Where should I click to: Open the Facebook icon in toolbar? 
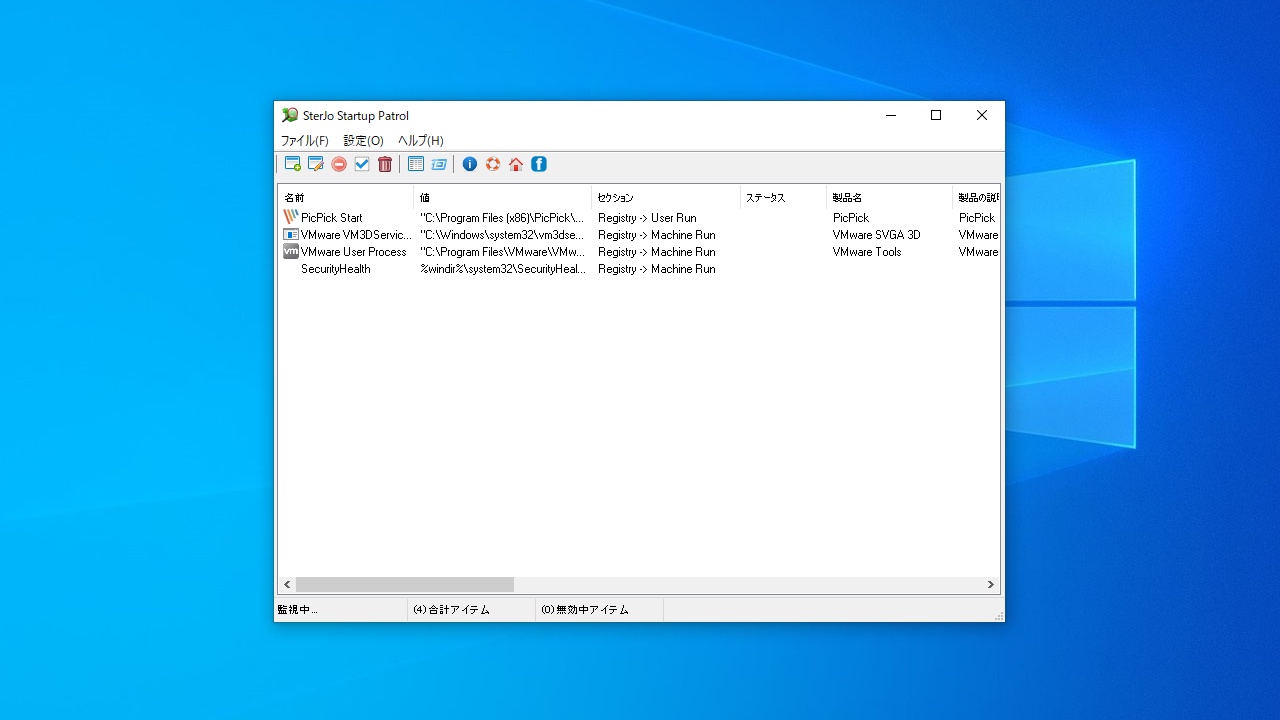click(x=539, y=164)
